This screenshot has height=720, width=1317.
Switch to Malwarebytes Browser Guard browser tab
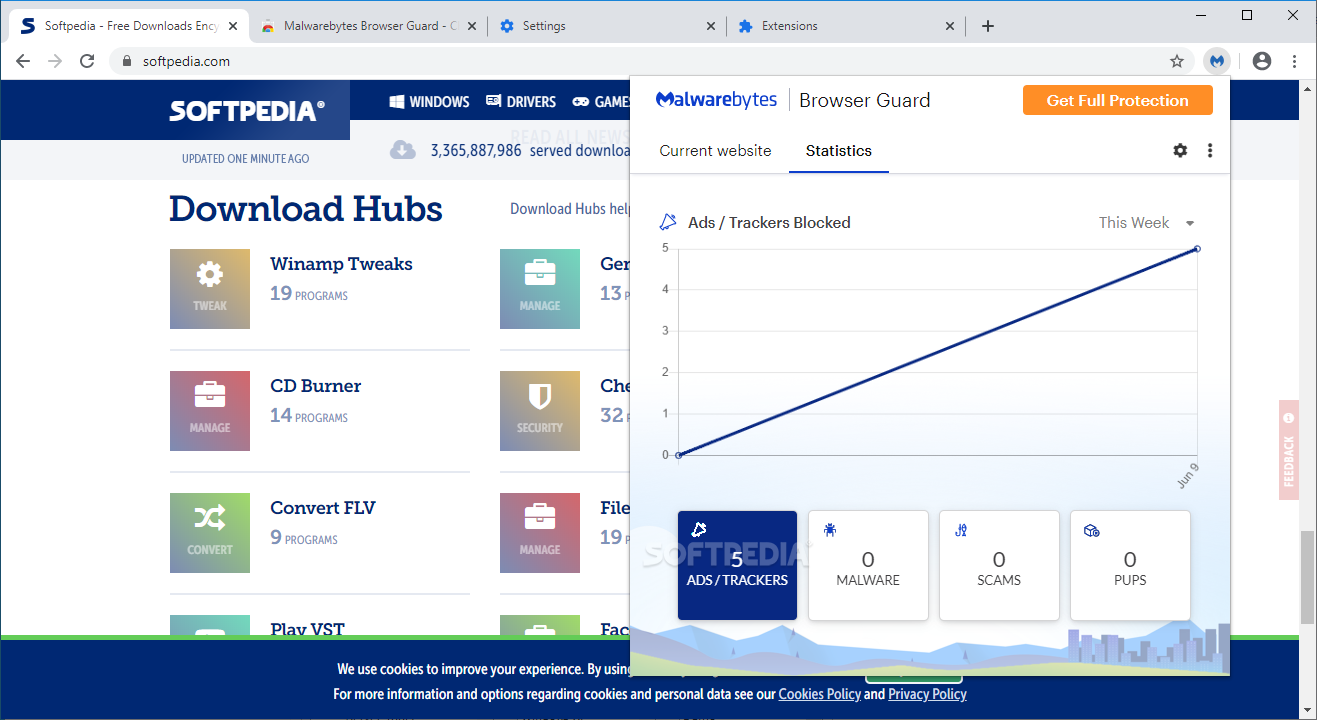[366, 26]
